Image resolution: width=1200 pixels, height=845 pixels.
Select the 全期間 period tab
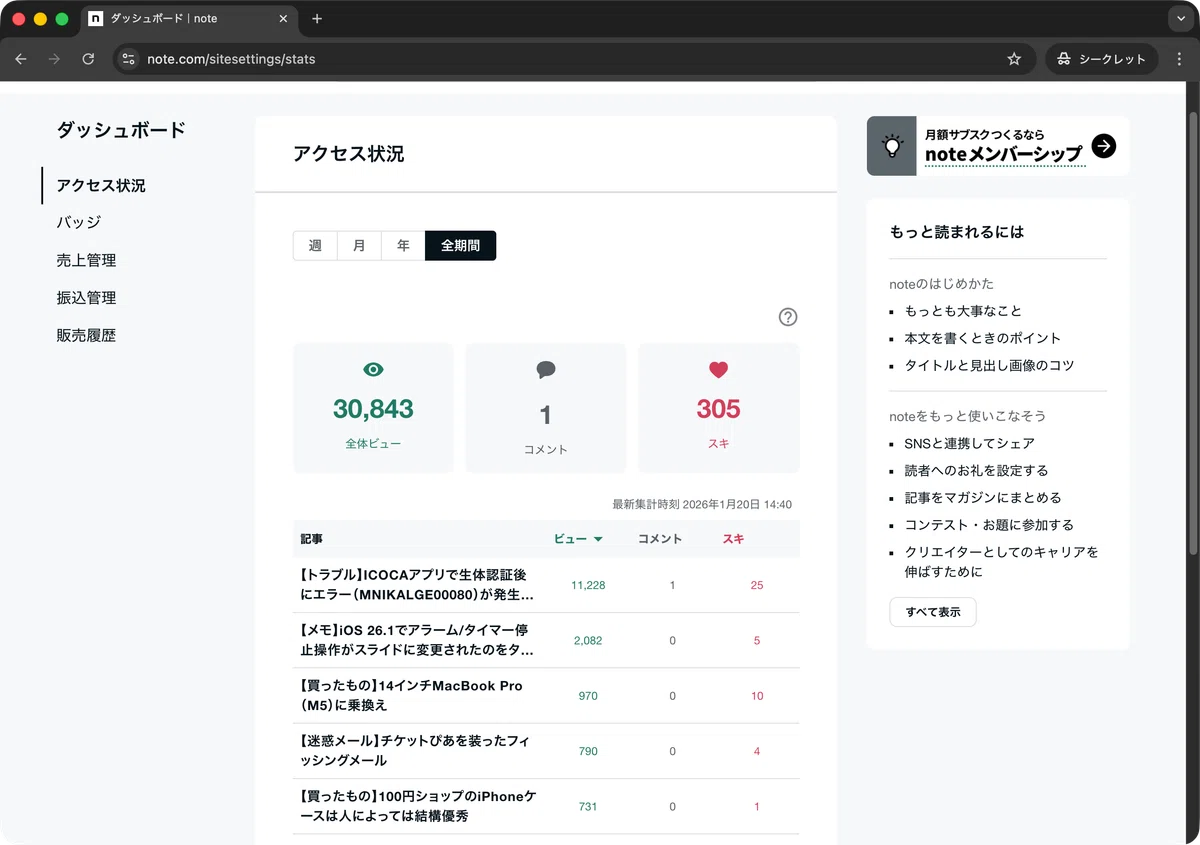pyautogui.click(x=460, y=245)
